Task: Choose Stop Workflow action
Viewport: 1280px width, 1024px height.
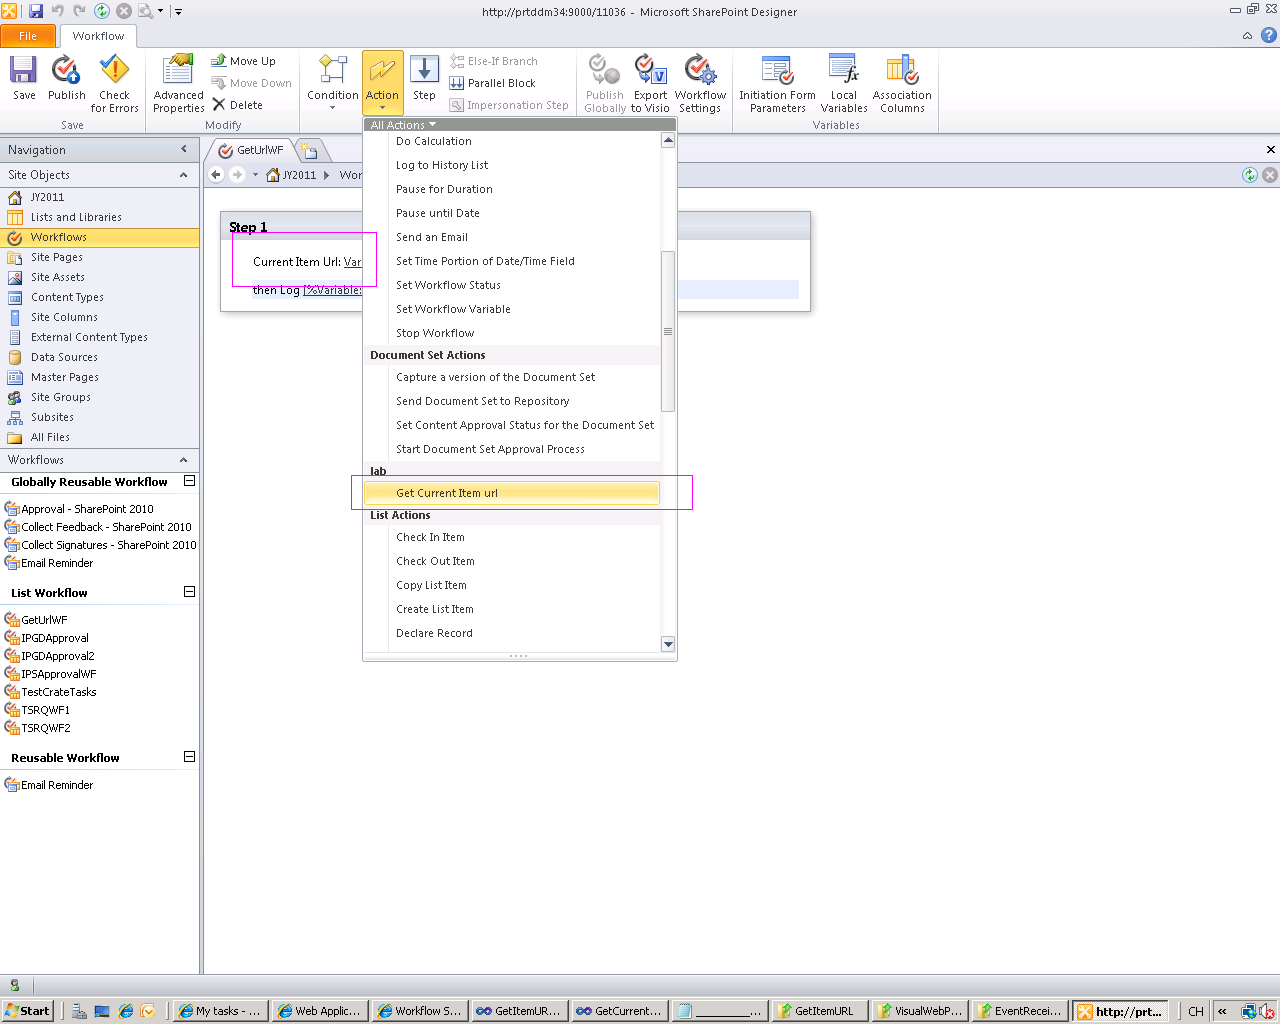Action: point(512,333)
